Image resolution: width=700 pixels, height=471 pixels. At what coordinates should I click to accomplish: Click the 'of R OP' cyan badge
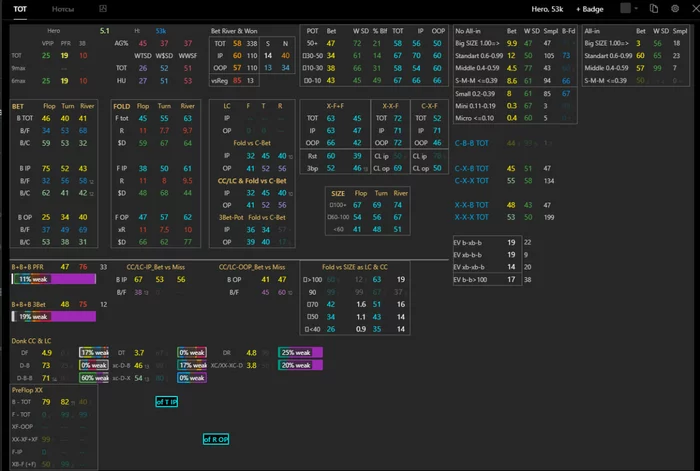[216, 439]
